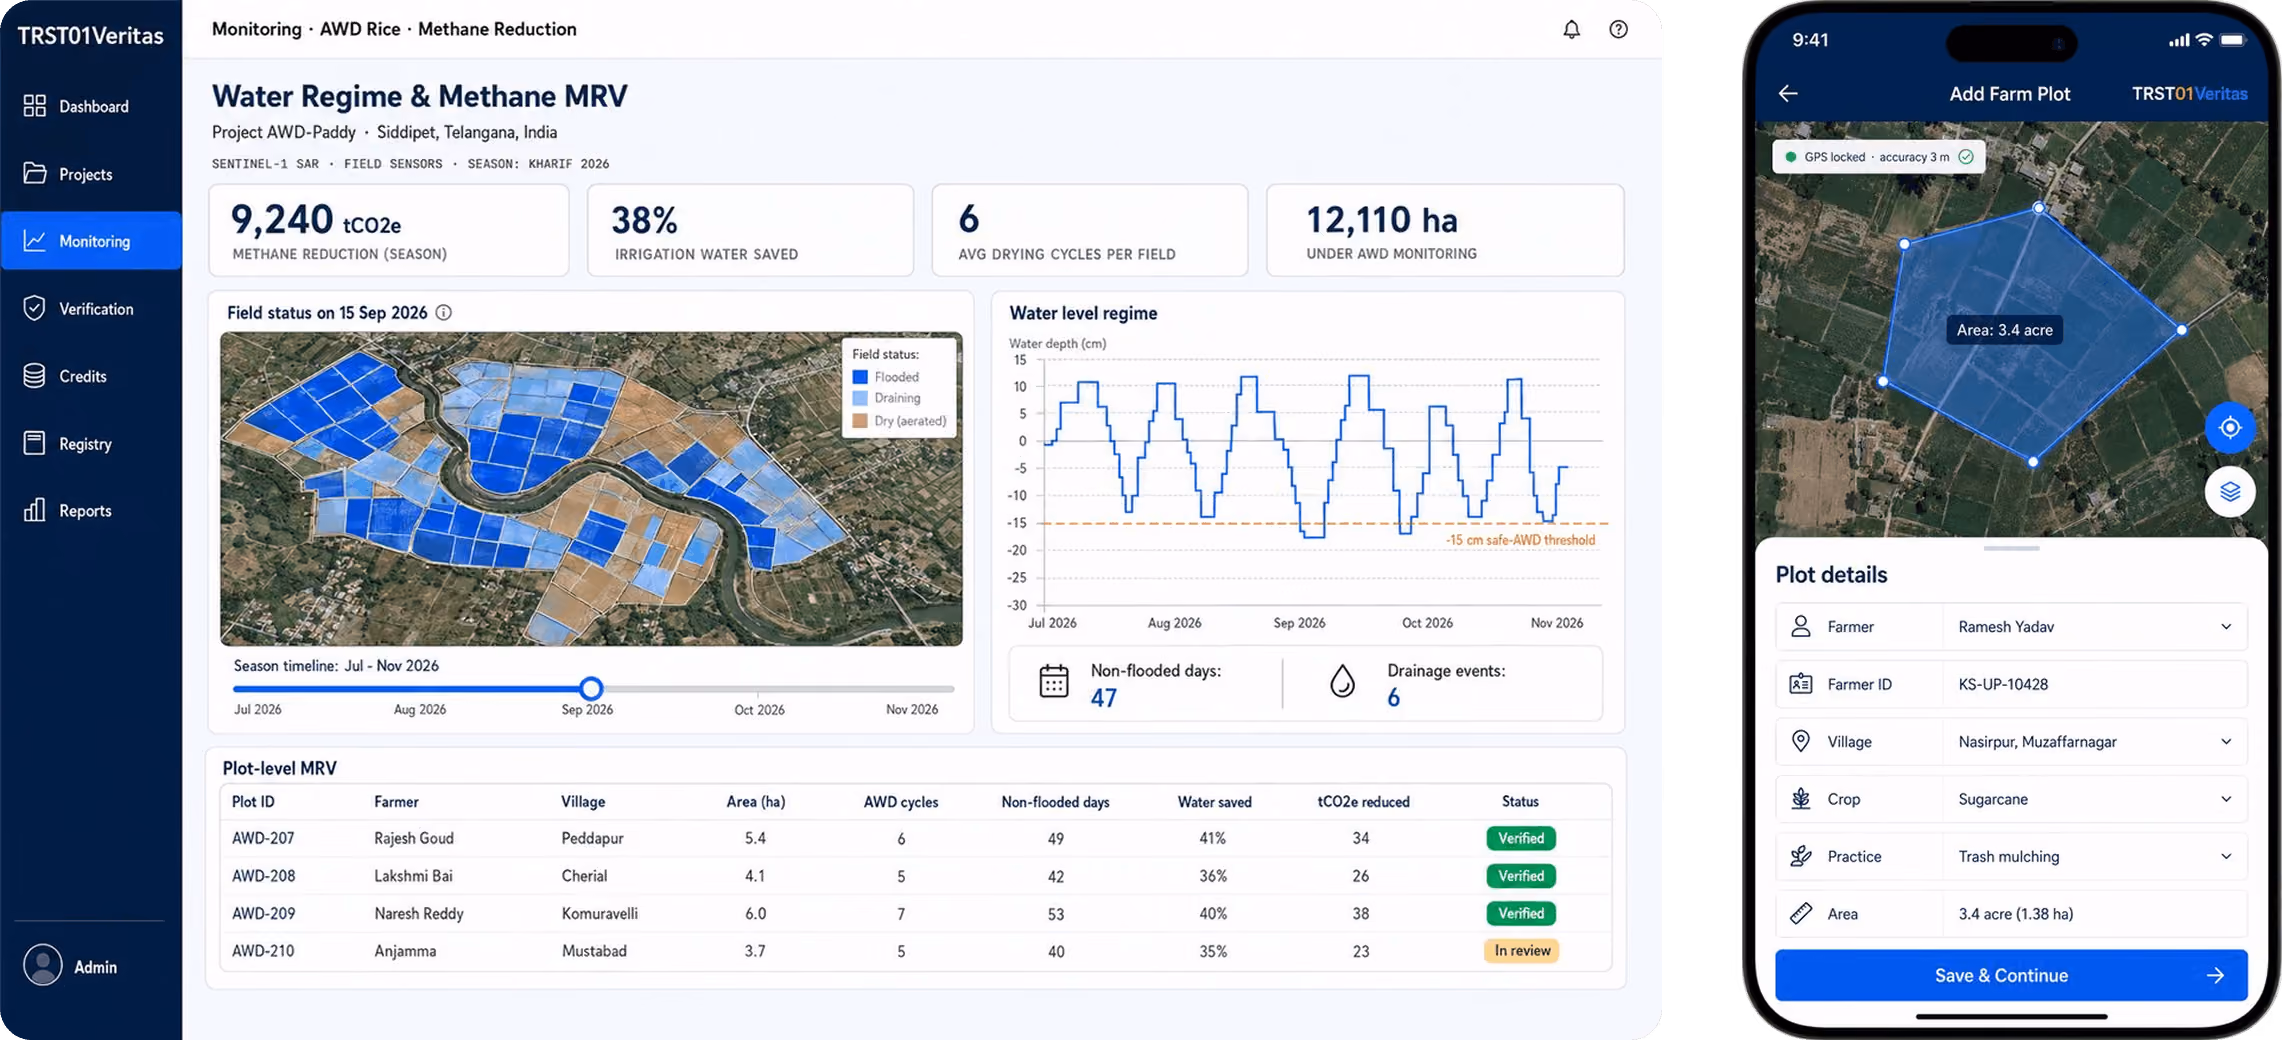Tap the Save & Continue button
This screenshot has height=1040, width=2282.
coord(2011,975)
